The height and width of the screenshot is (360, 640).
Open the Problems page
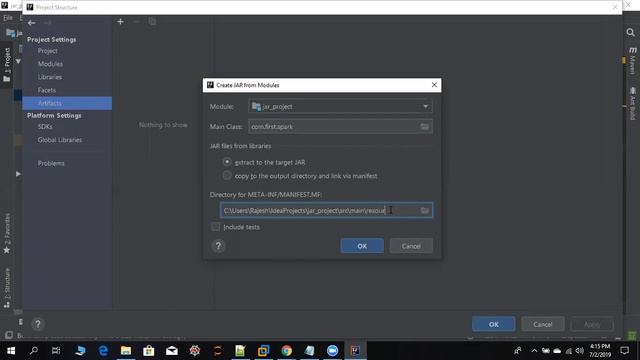[51, 163]
